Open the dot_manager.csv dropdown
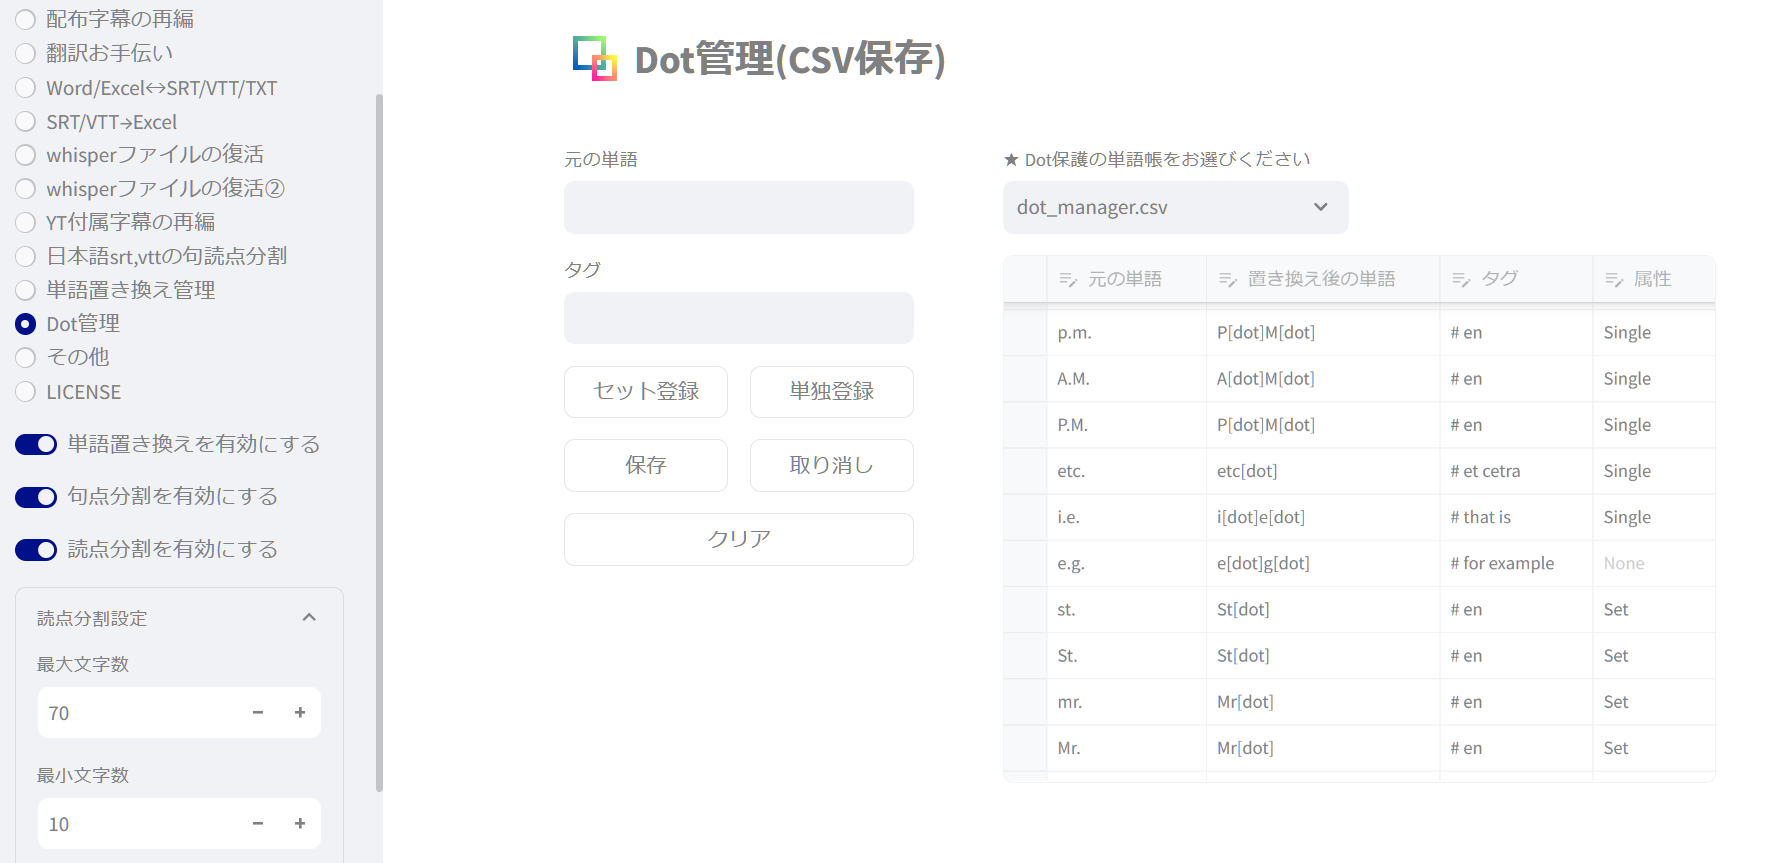The width and height of the screenshot is (1792, 863). tap(1175, 207)
